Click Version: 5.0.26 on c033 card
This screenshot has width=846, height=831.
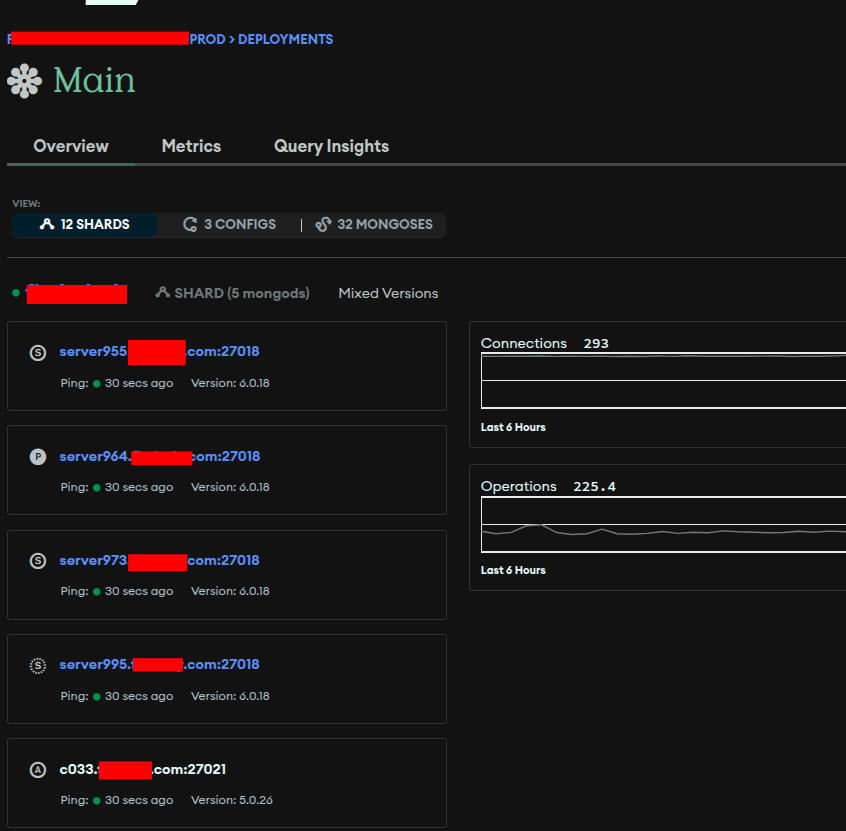click(231, 800)
